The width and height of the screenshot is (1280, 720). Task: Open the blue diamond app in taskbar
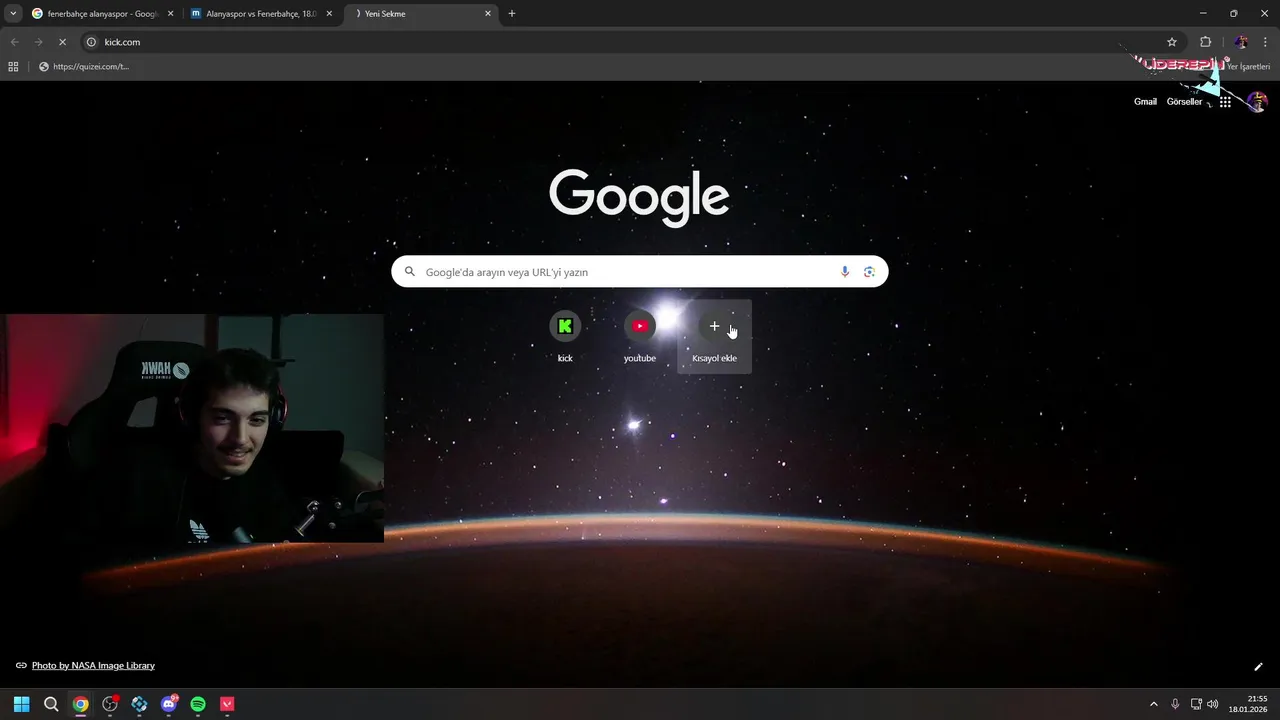(x=139, y=704)
